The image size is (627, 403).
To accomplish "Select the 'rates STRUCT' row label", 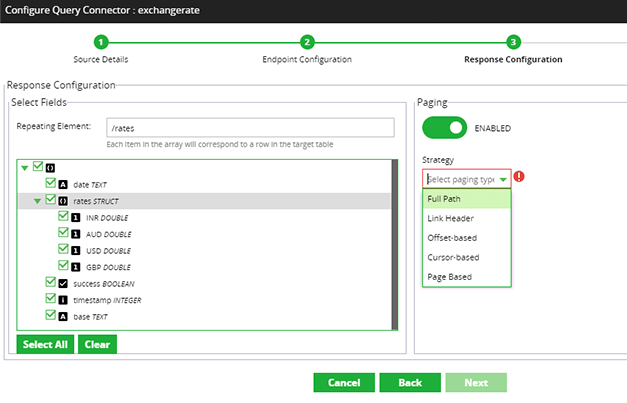I will (96, 201).
